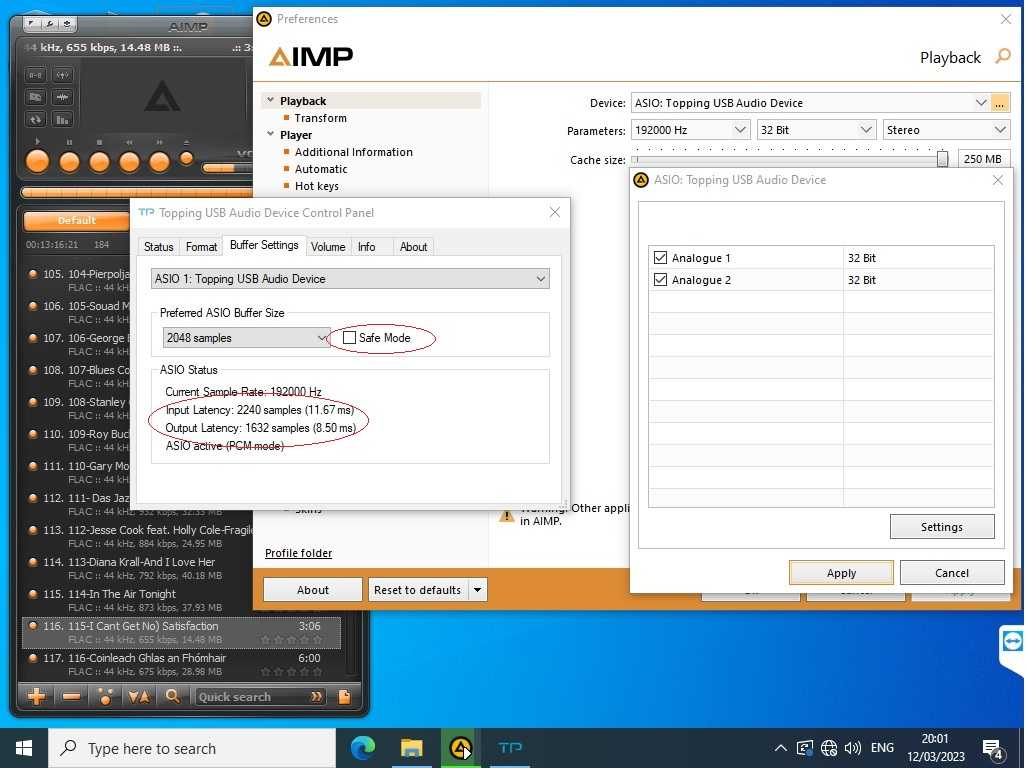Click the ellipsis device settings button in Preferences
The width and height of the screenshot is (1027, 768).
click(x=999, y=103)
